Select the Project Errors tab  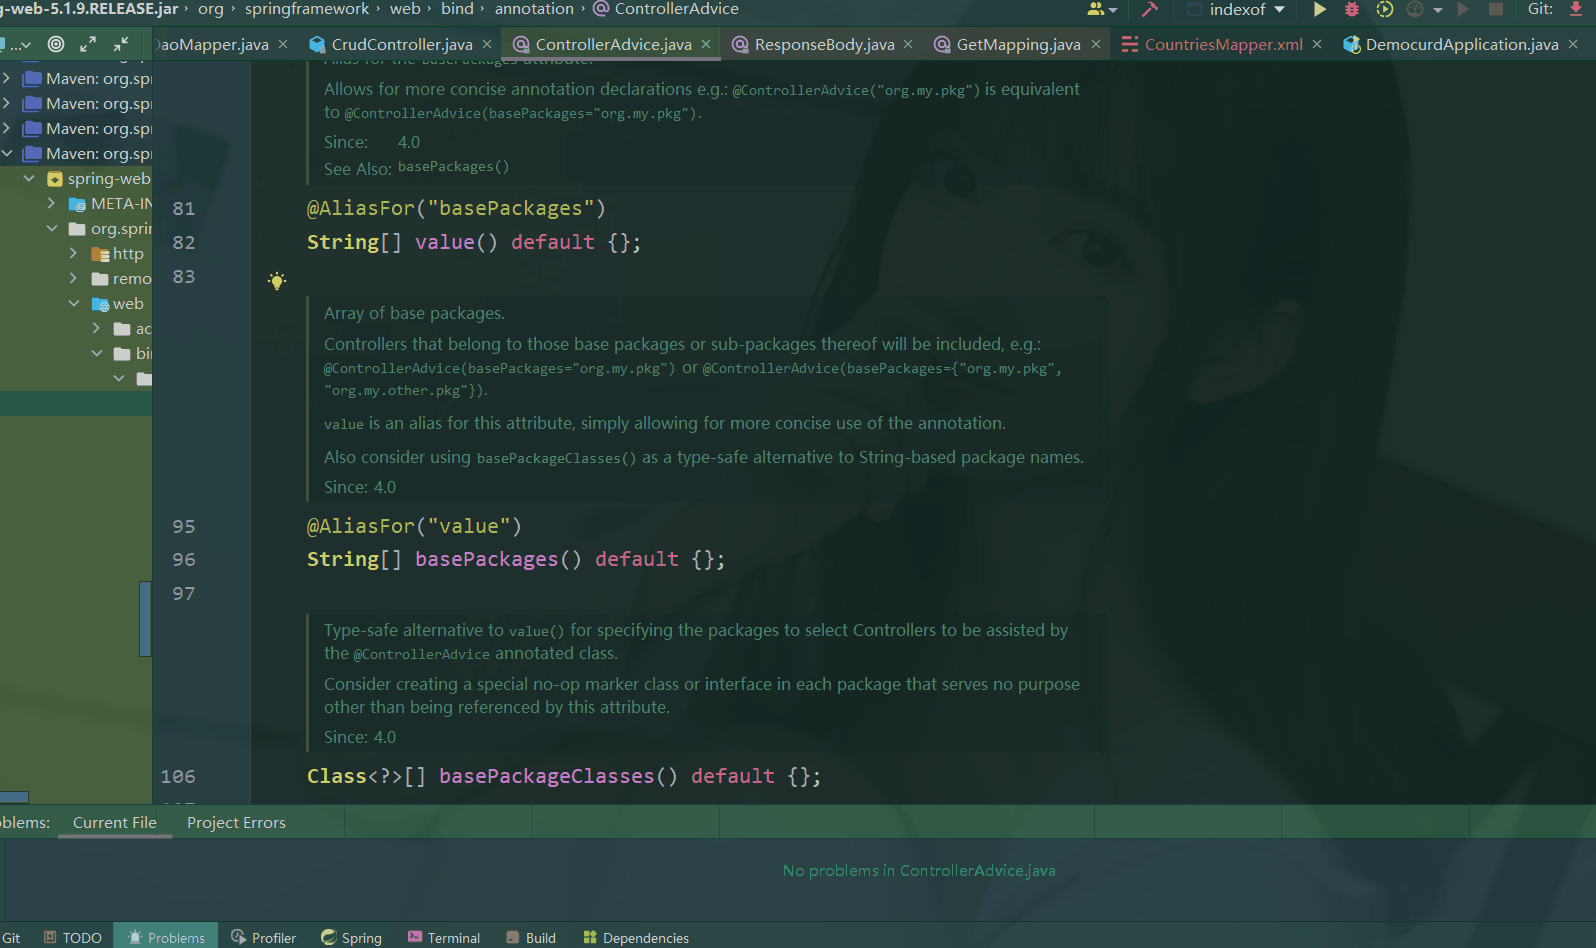click(x=236, y=822)
